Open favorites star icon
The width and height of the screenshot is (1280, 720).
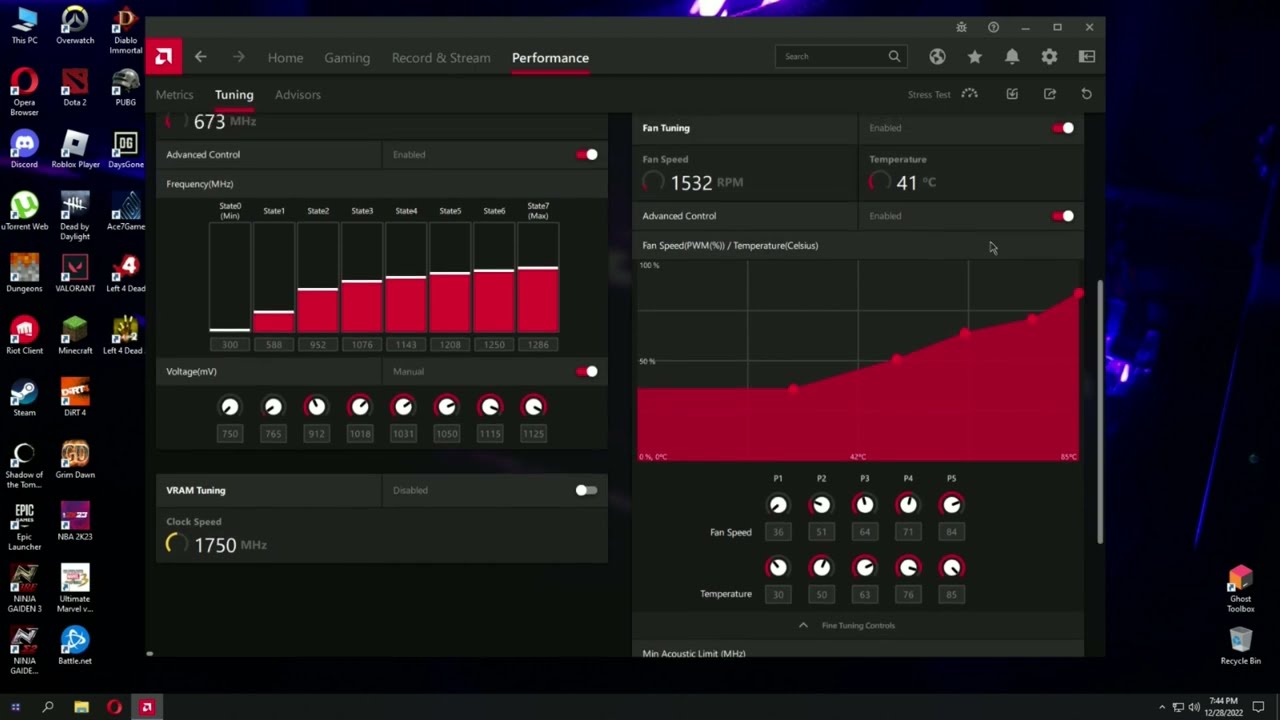point(974,57)
